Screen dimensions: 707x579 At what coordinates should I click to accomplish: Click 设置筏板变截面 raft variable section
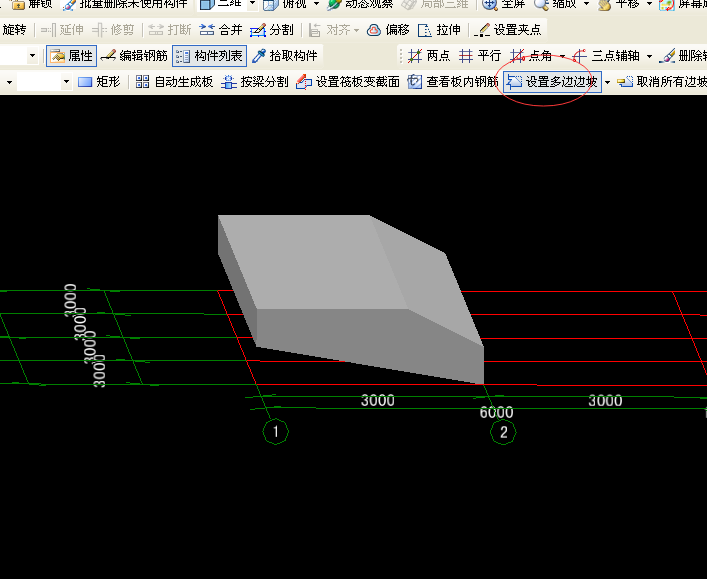348,82
